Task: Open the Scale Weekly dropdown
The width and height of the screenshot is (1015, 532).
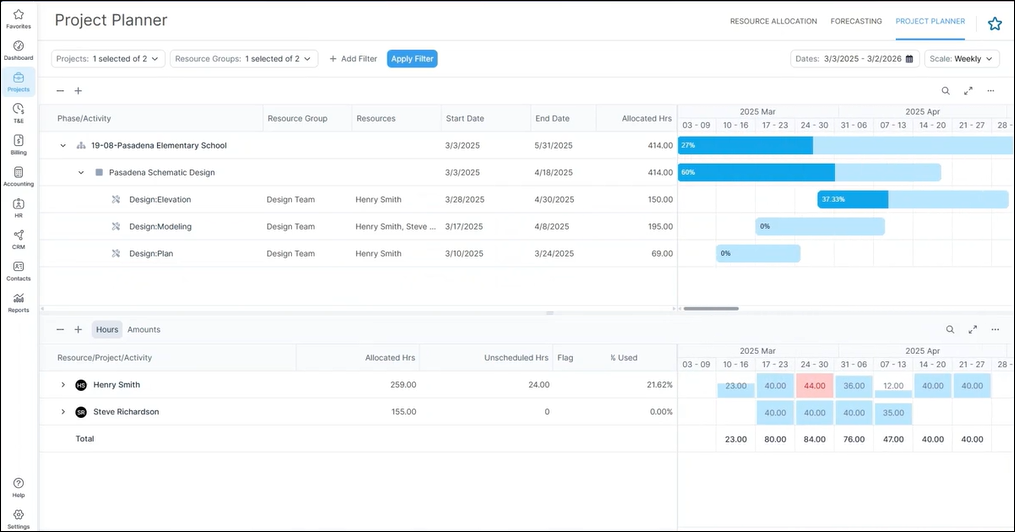Action: (x=961, y=59)
